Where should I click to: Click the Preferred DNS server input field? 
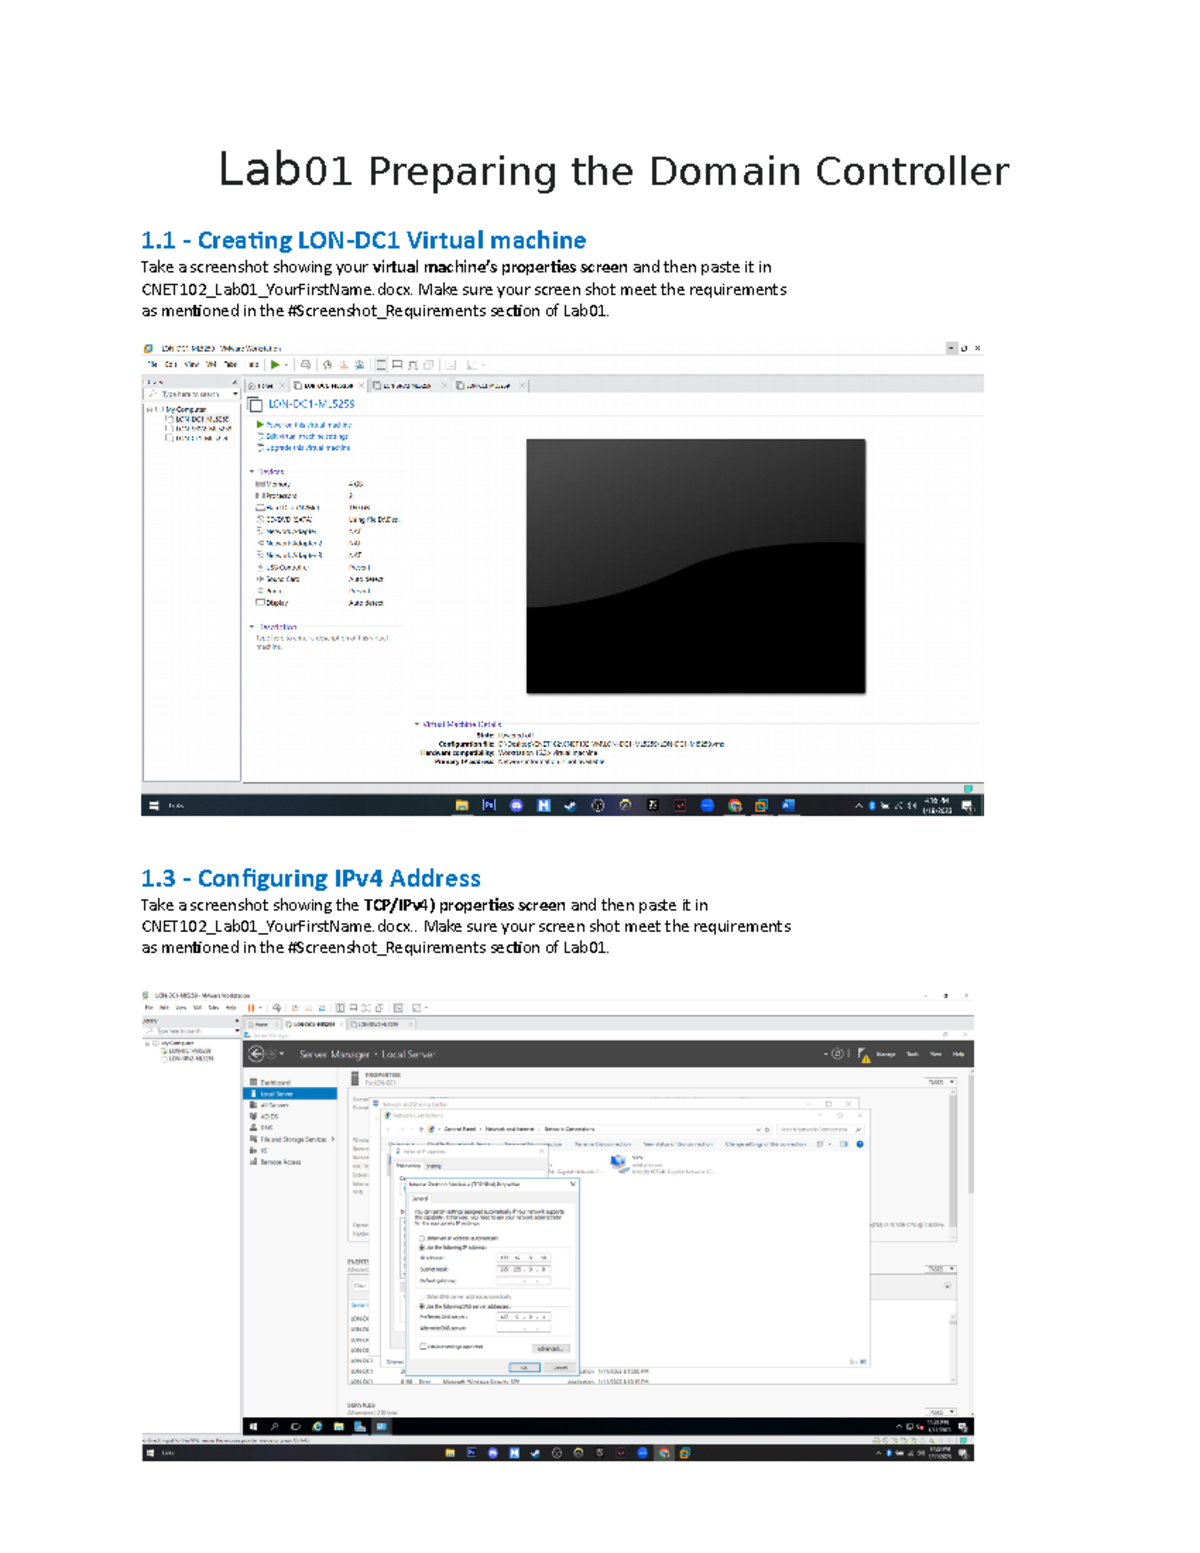click(524, 1317)
